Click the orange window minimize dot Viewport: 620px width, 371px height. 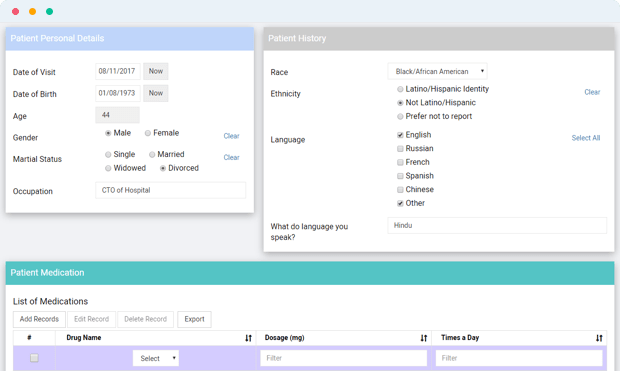tap(32, 11)
